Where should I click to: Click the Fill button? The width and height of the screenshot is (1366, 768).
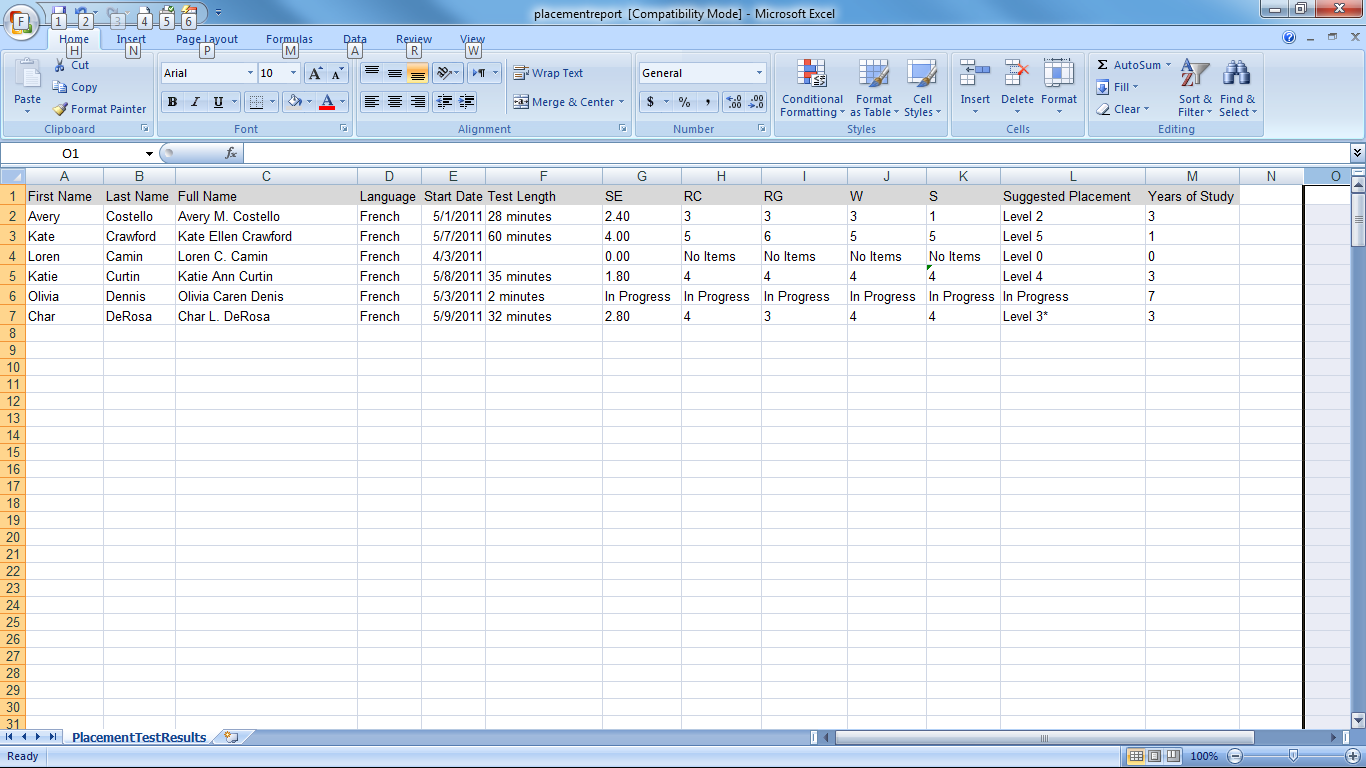[x=1118, y=87]
